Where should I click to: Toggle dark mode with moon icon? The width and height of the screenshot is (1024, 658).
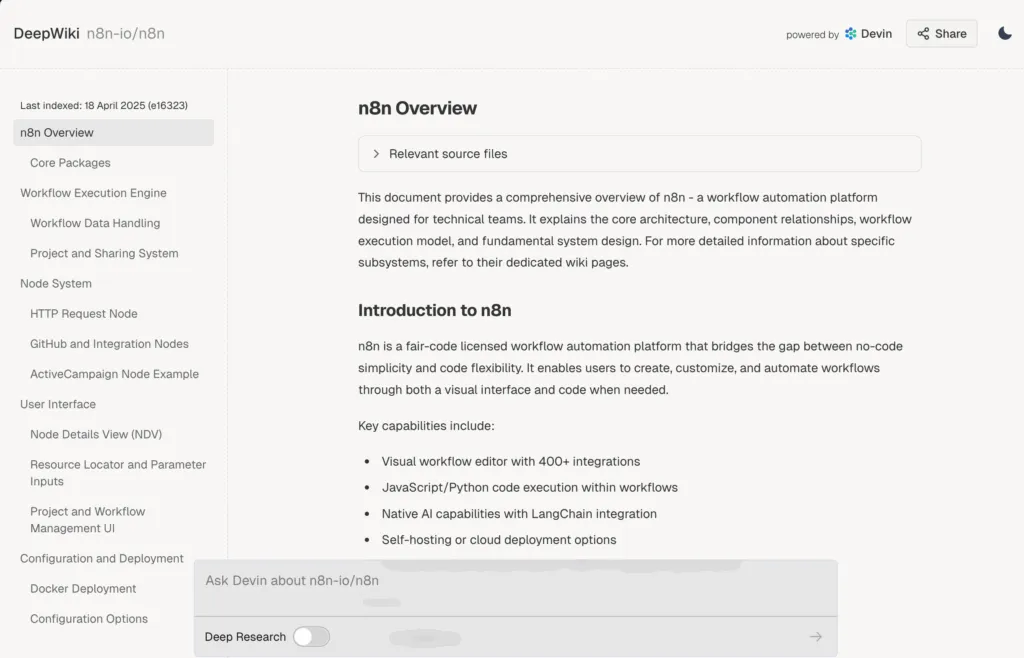point(1005,33)
